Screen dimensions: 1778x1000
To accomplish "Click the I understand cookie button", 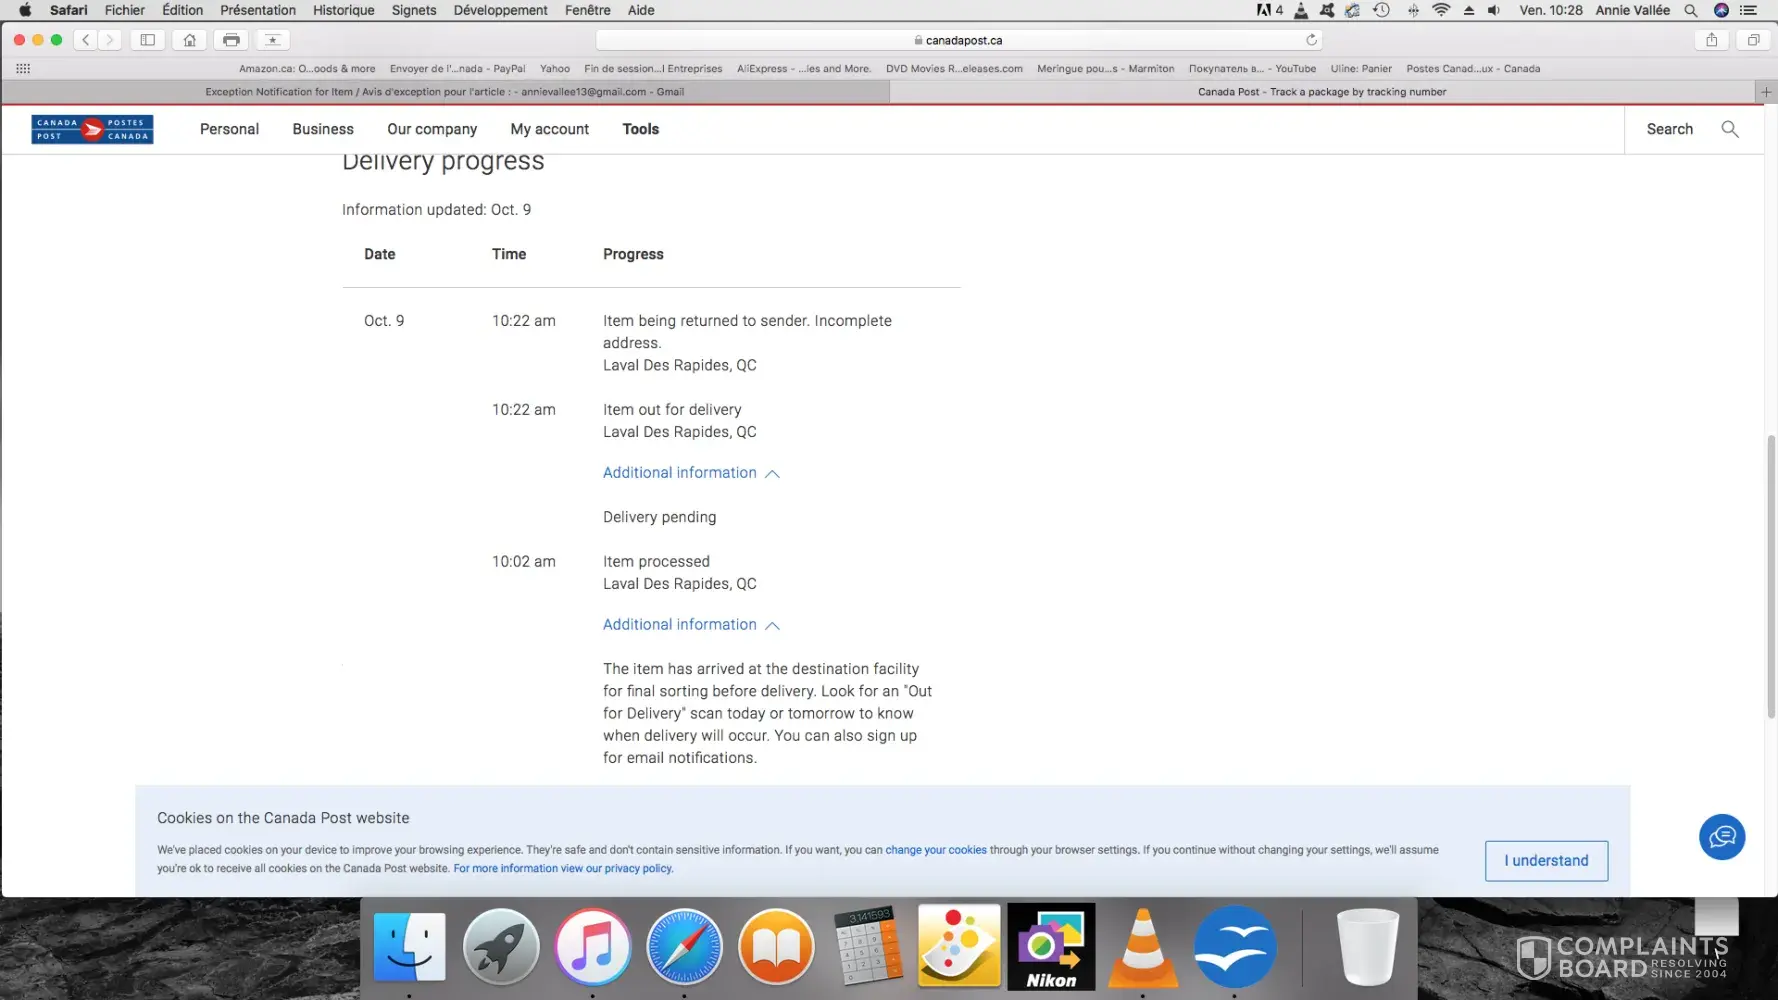I will (1546, 861).
